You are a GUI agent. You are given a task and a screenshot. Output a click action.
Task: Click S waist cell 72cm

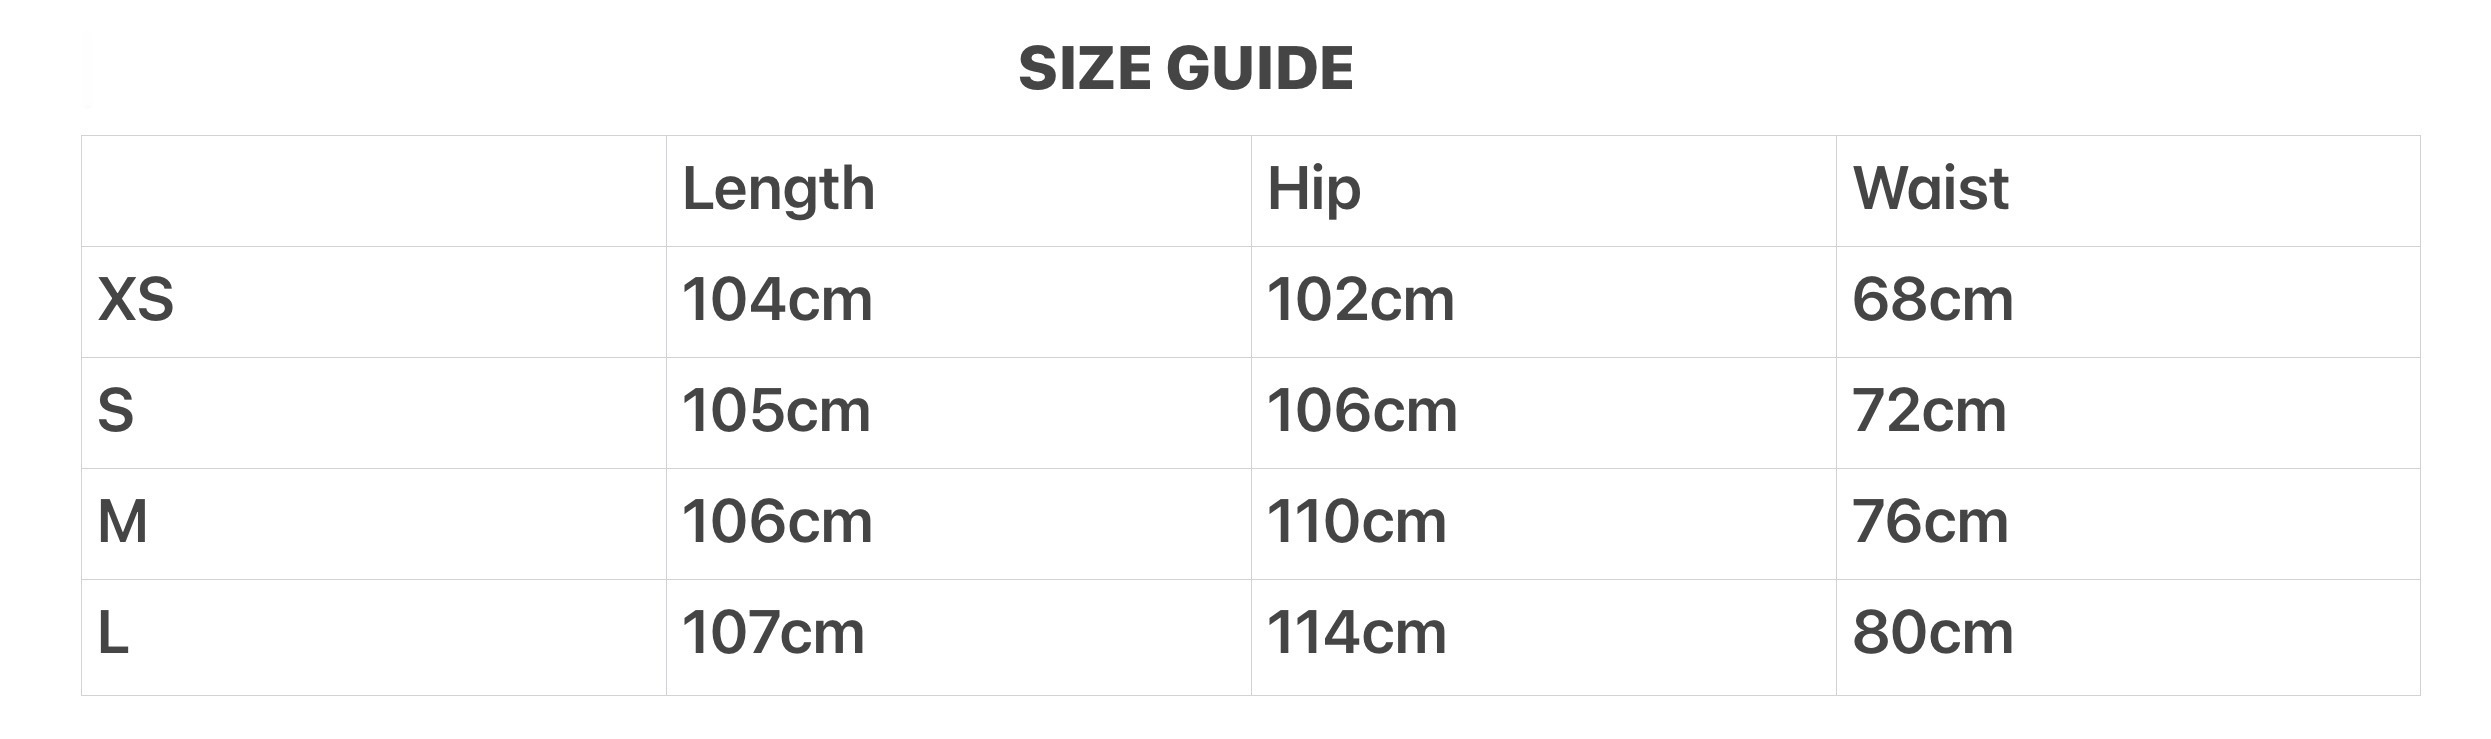tap(1929, 411)
